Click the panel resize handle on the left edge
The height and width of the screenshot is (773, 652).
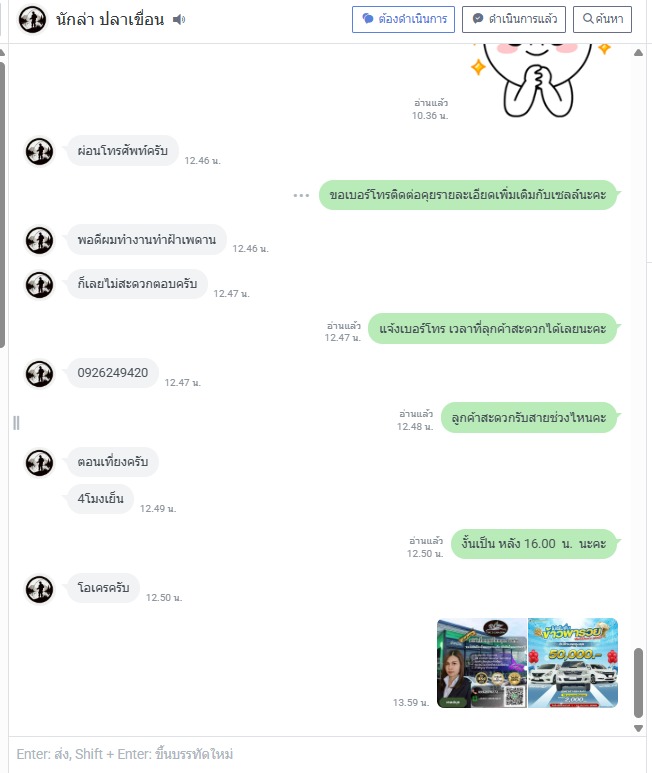click(x=16, y=423)
